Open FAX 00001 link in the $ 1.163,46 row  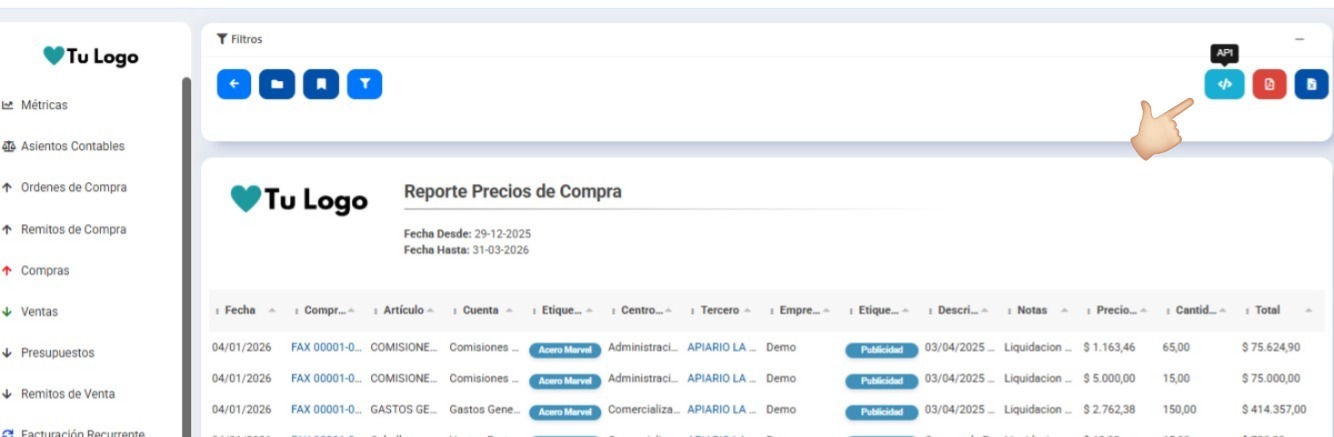pos(326,348)
